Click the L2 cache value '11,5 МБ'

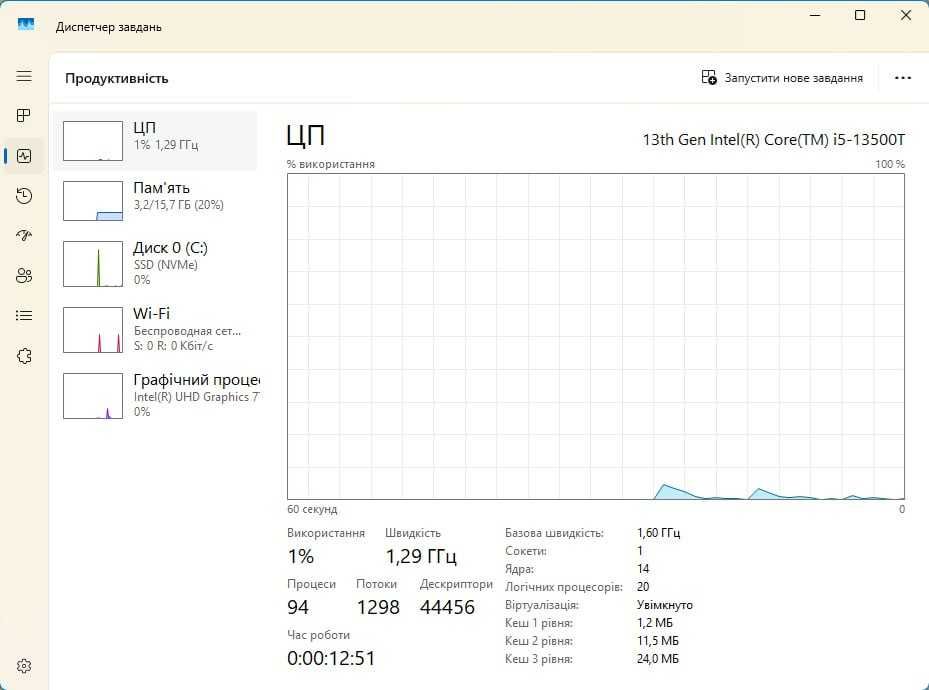[658, 641]
